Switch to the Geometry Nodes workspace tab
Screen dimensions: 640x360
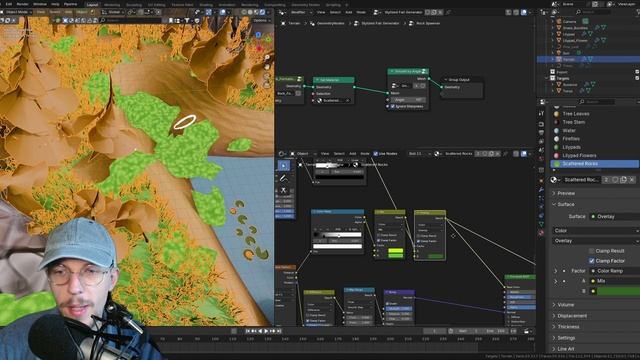(306, 5)
